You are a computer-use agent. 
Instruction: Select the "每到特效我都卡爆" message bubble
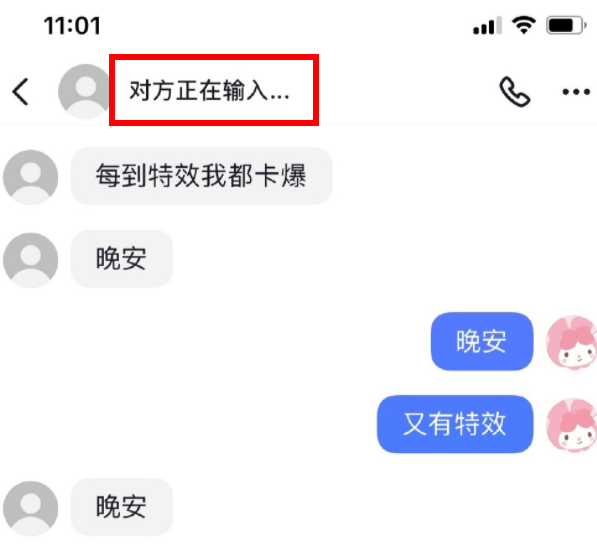[x=201, y=176]
